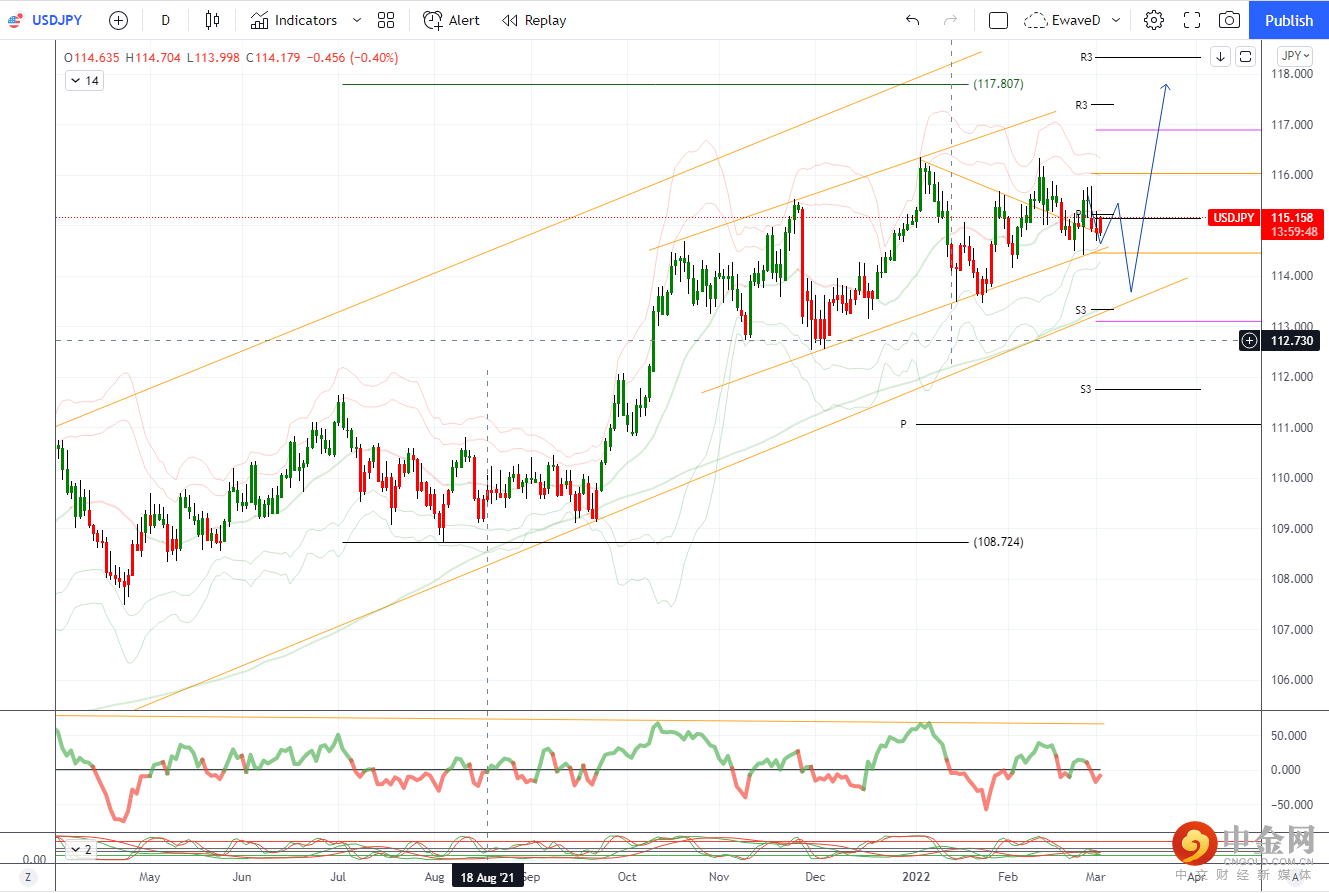This screenshot has width=1329, height=893.
Task: Select the USDJPY 115.158 price label
Action: click(1264, 218)
